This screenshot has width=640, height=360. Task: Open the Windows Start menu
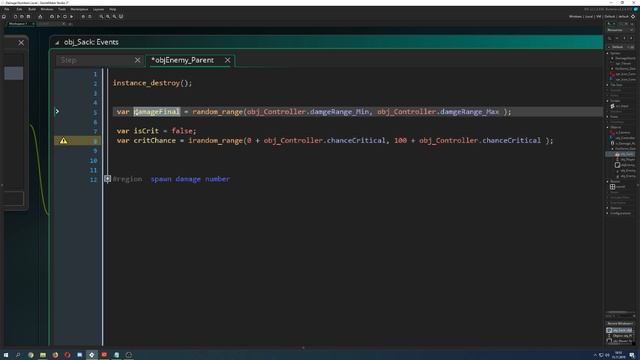[x=6, y=355]
